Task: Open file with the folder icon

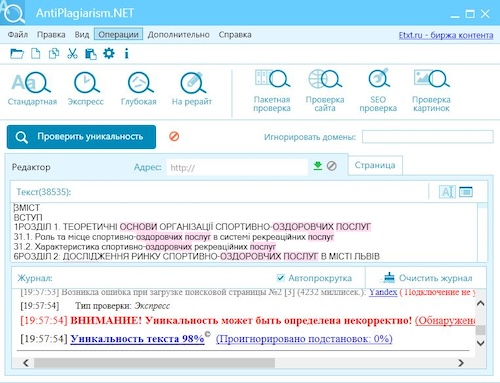Action: click(x=17, y=54)
